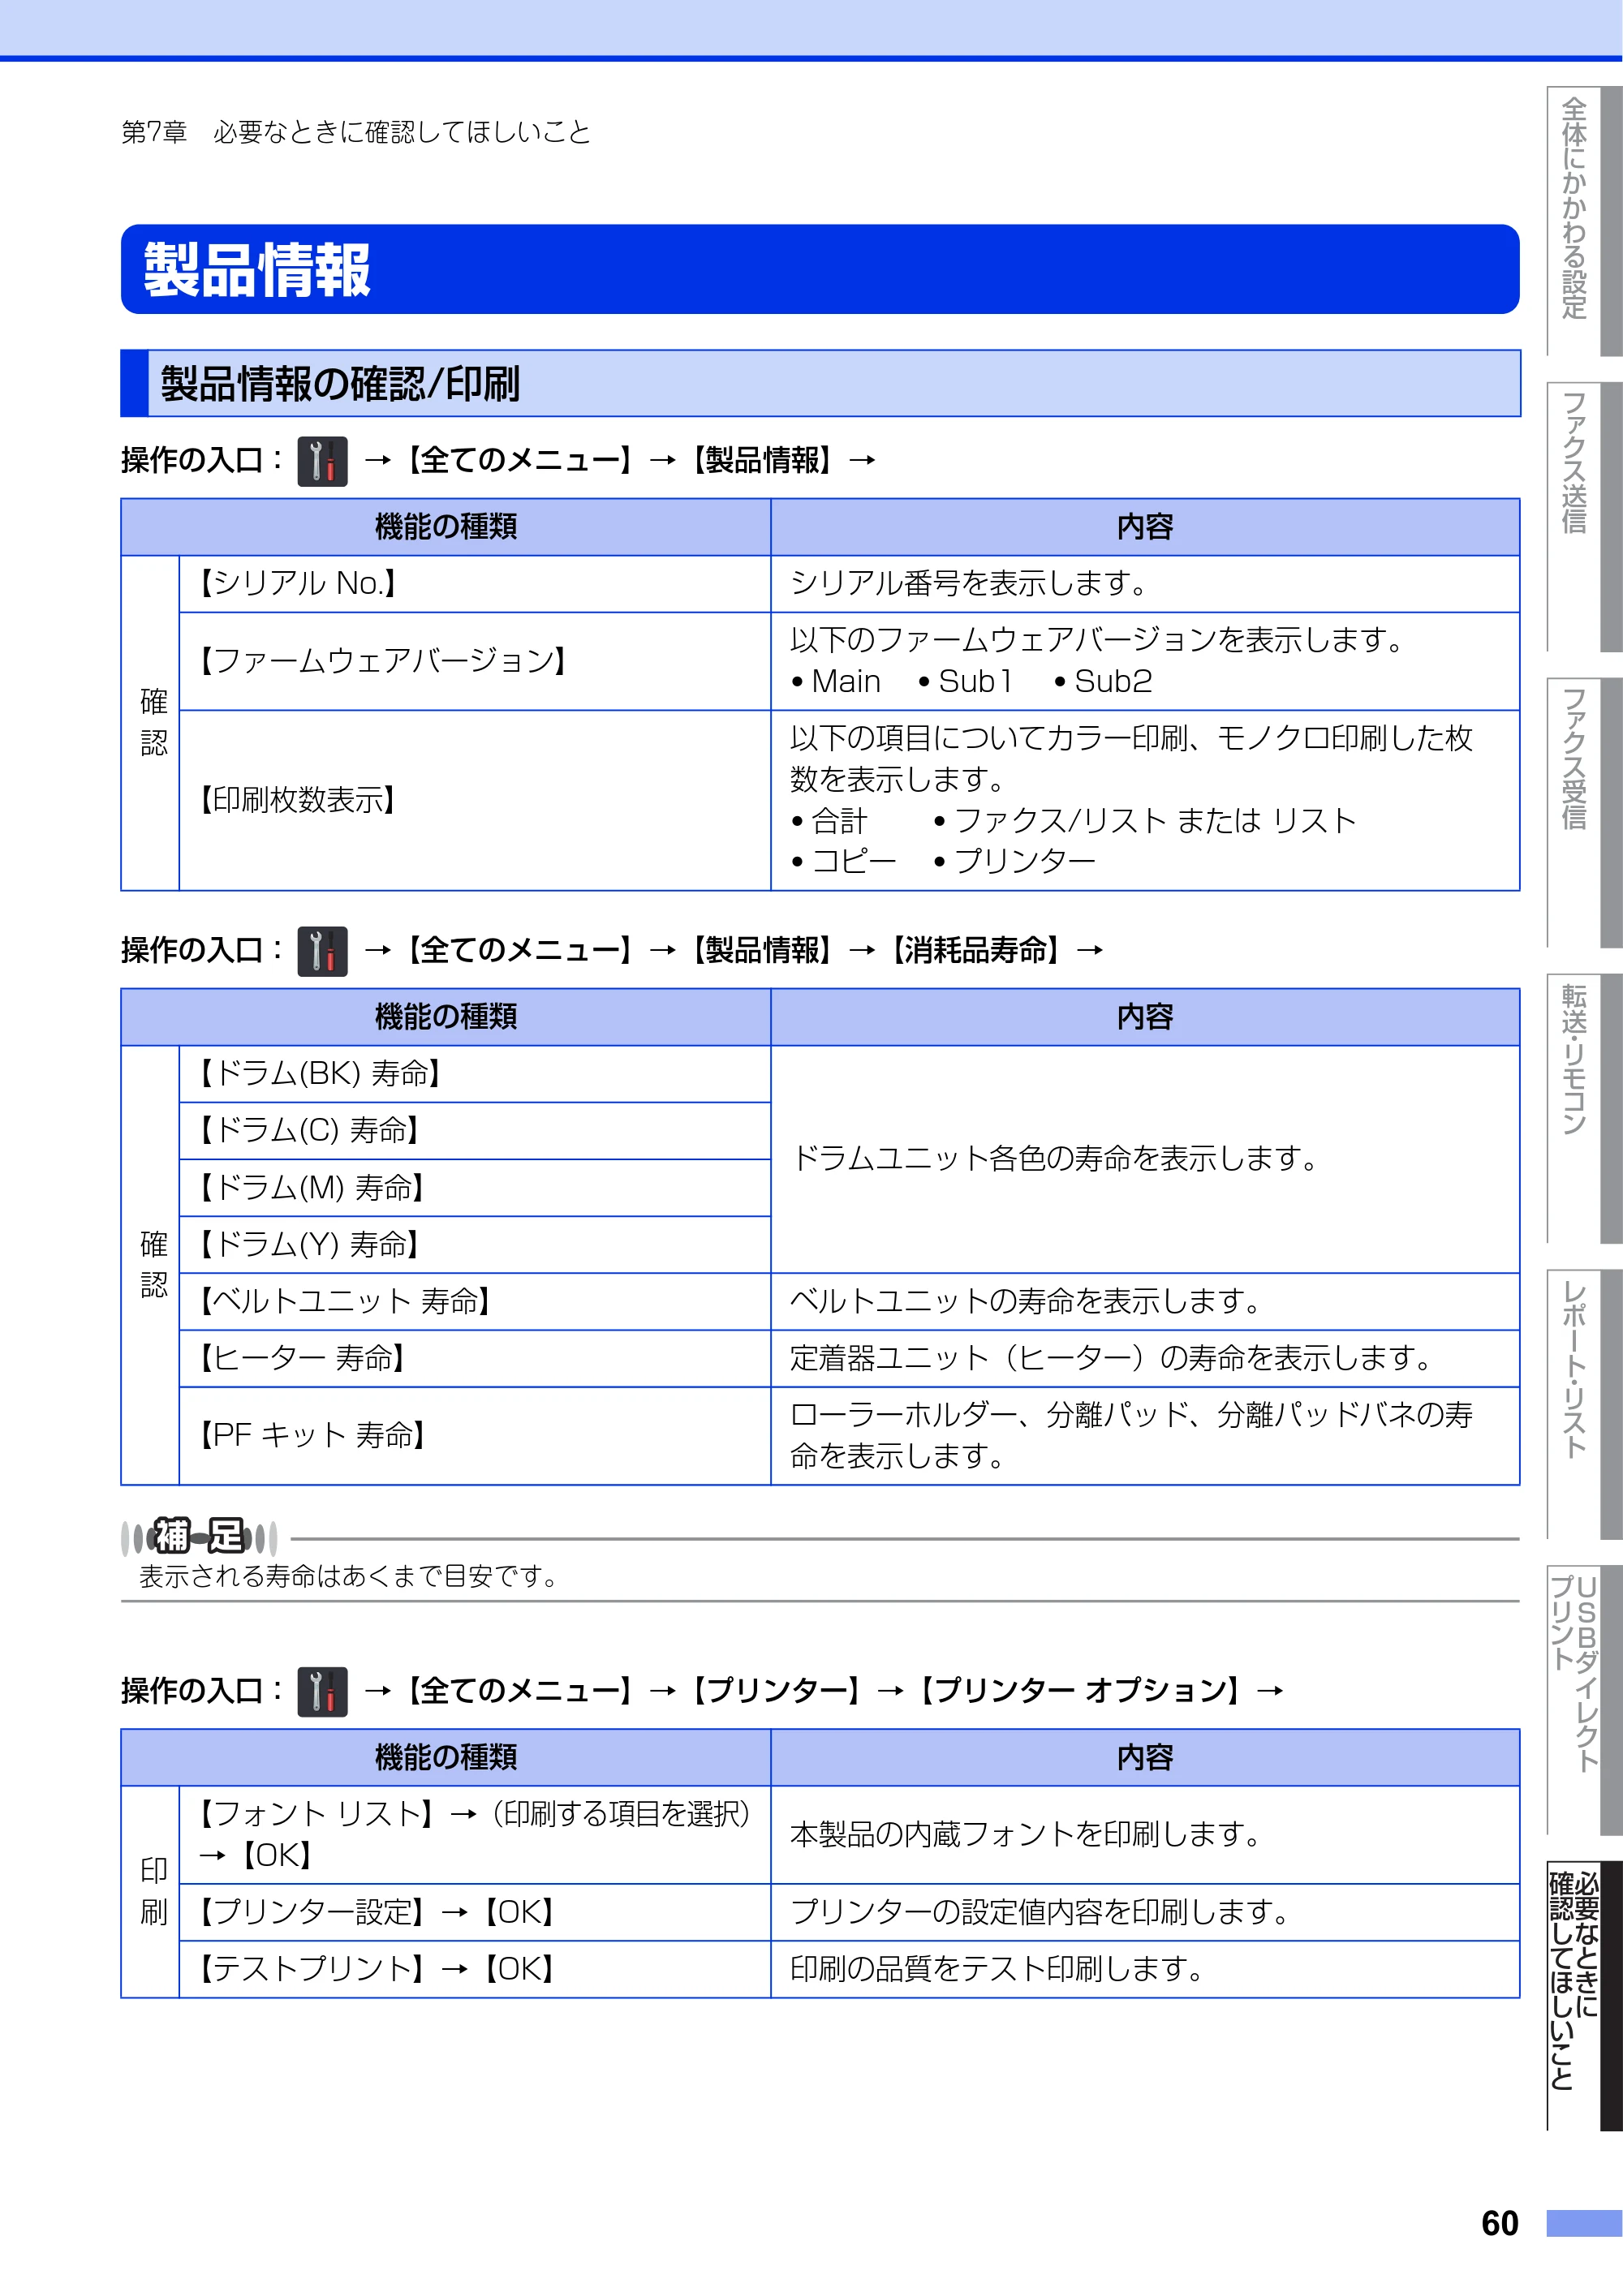Click the tools icon in the 【消耗品寿命】 path line
This screenshot has width=1623, height=2296.
pos(322,951)
